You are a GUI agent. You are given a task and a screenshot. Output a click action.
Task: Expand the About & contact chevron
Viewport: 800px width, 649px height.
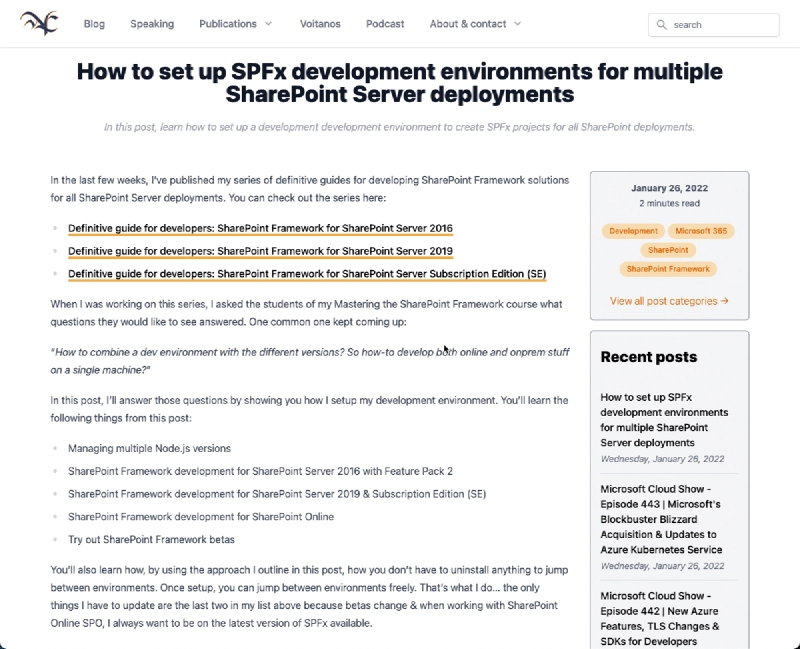(x=517, y=23)
